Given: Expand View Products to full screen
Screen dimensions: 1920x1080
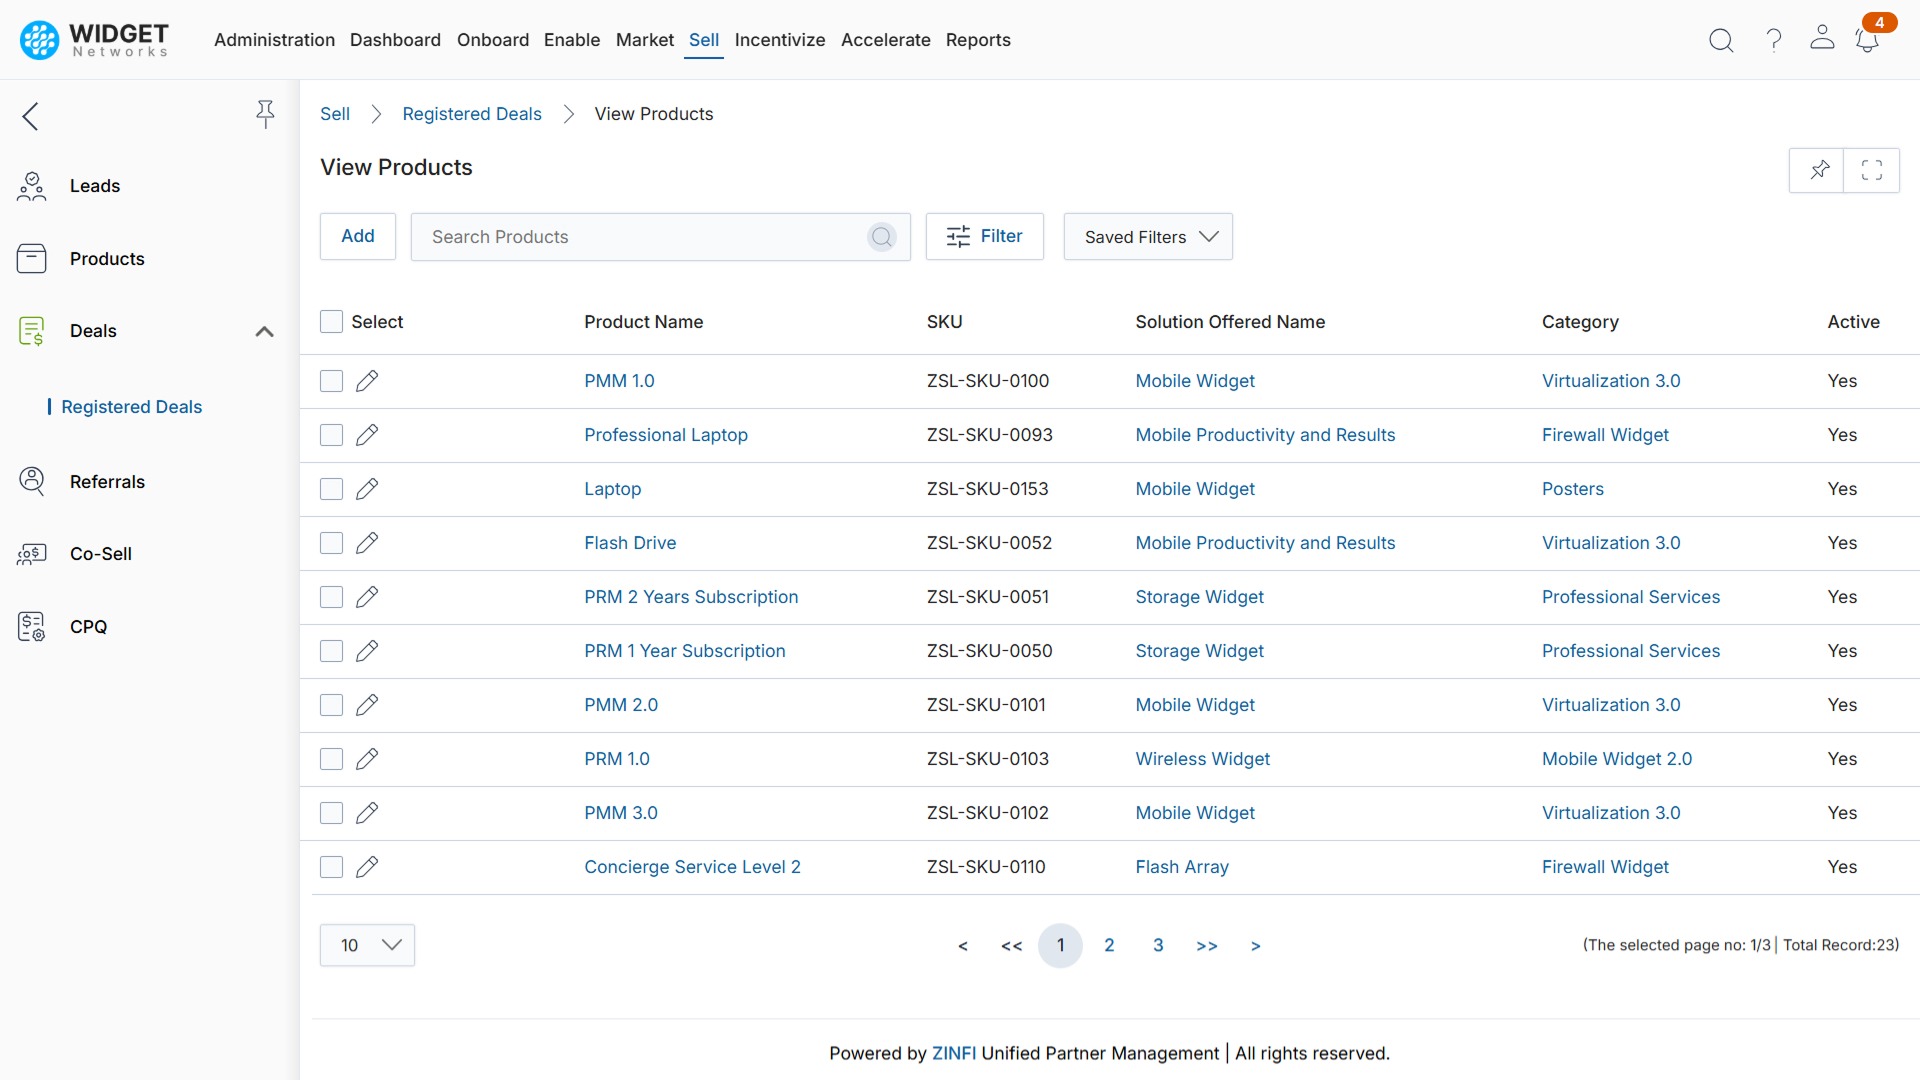Looking at the screenshot, I should [x=1872, y=170].
